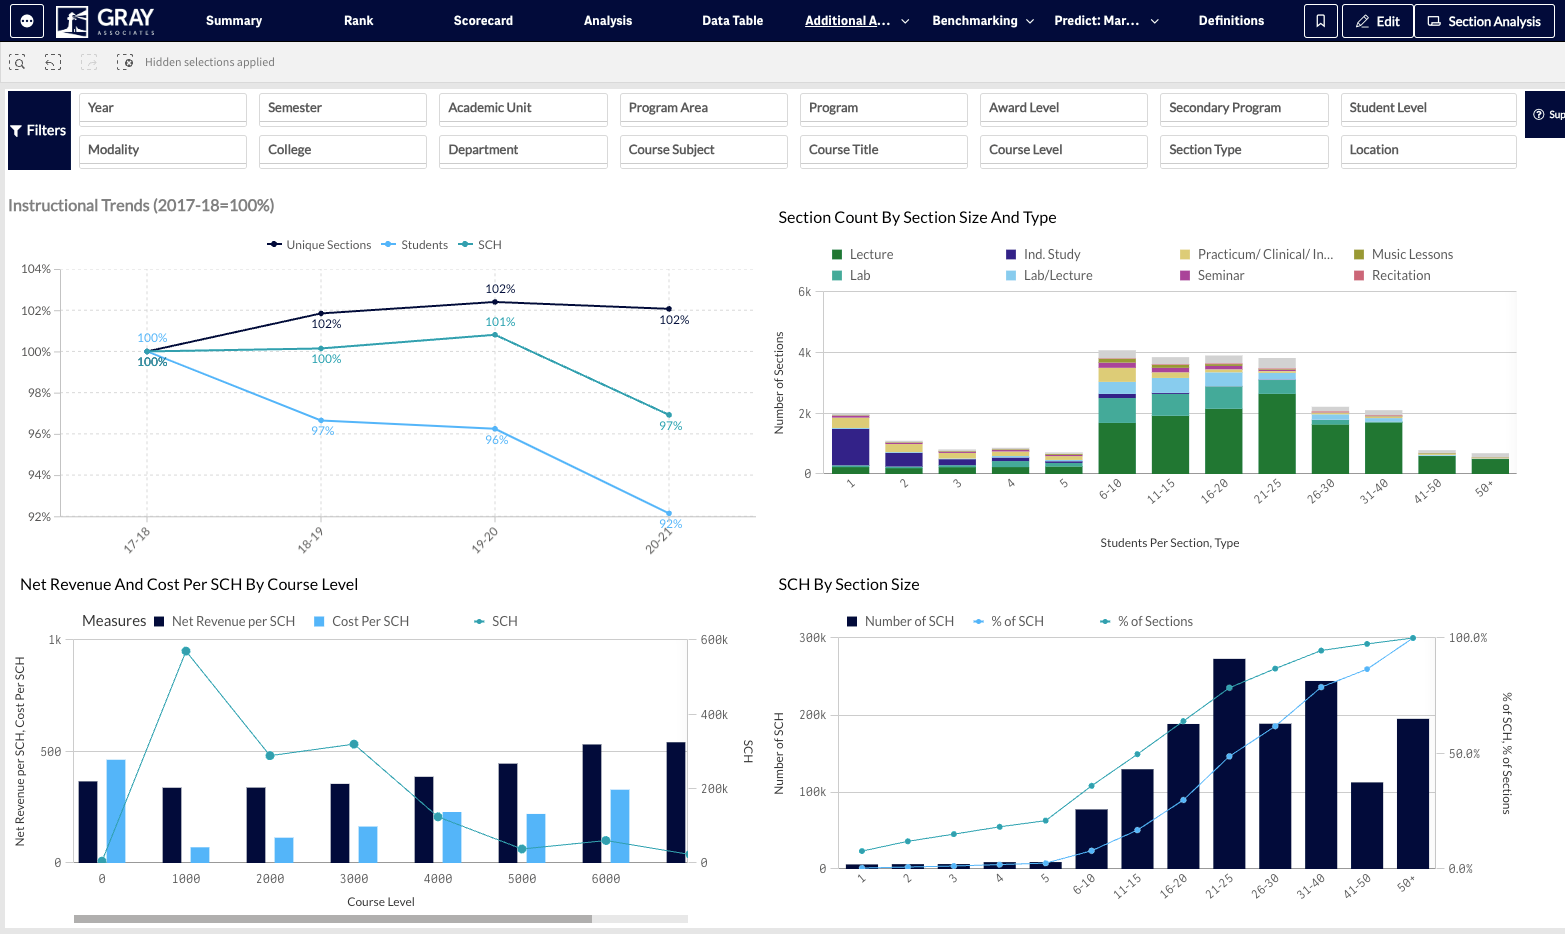Click the Cost Per SCH legend swatch
The image size is (1565, 934).
319,622
